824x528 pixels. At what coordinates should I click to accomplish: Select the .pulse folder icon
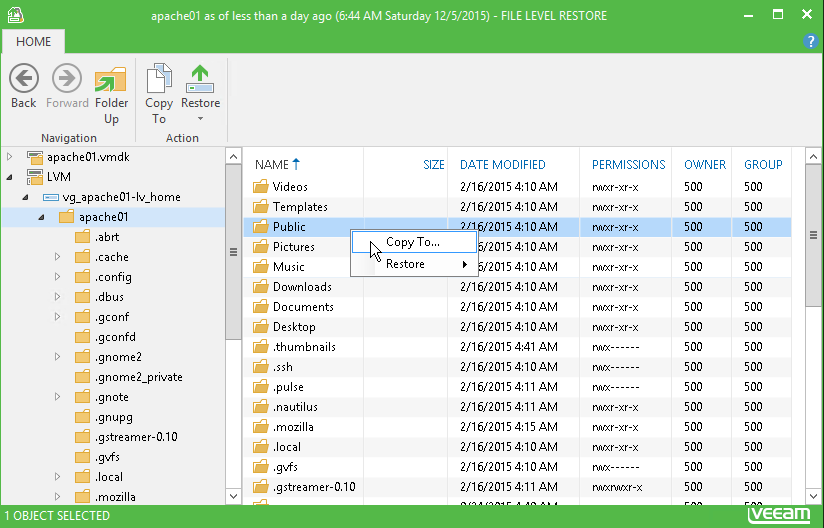point(260,387)
